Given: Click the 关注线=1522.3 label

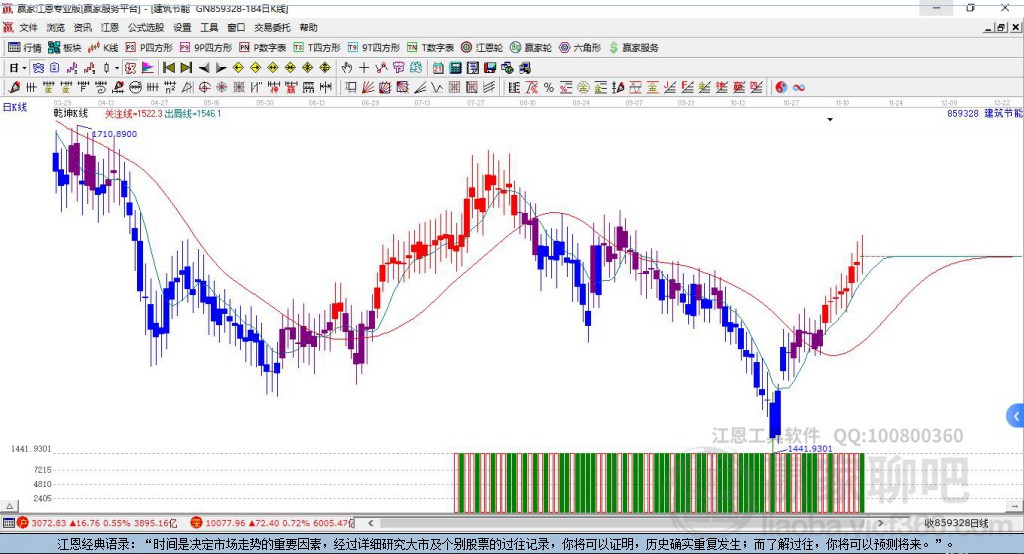Looking at the screenshot, I should (134, 114).
